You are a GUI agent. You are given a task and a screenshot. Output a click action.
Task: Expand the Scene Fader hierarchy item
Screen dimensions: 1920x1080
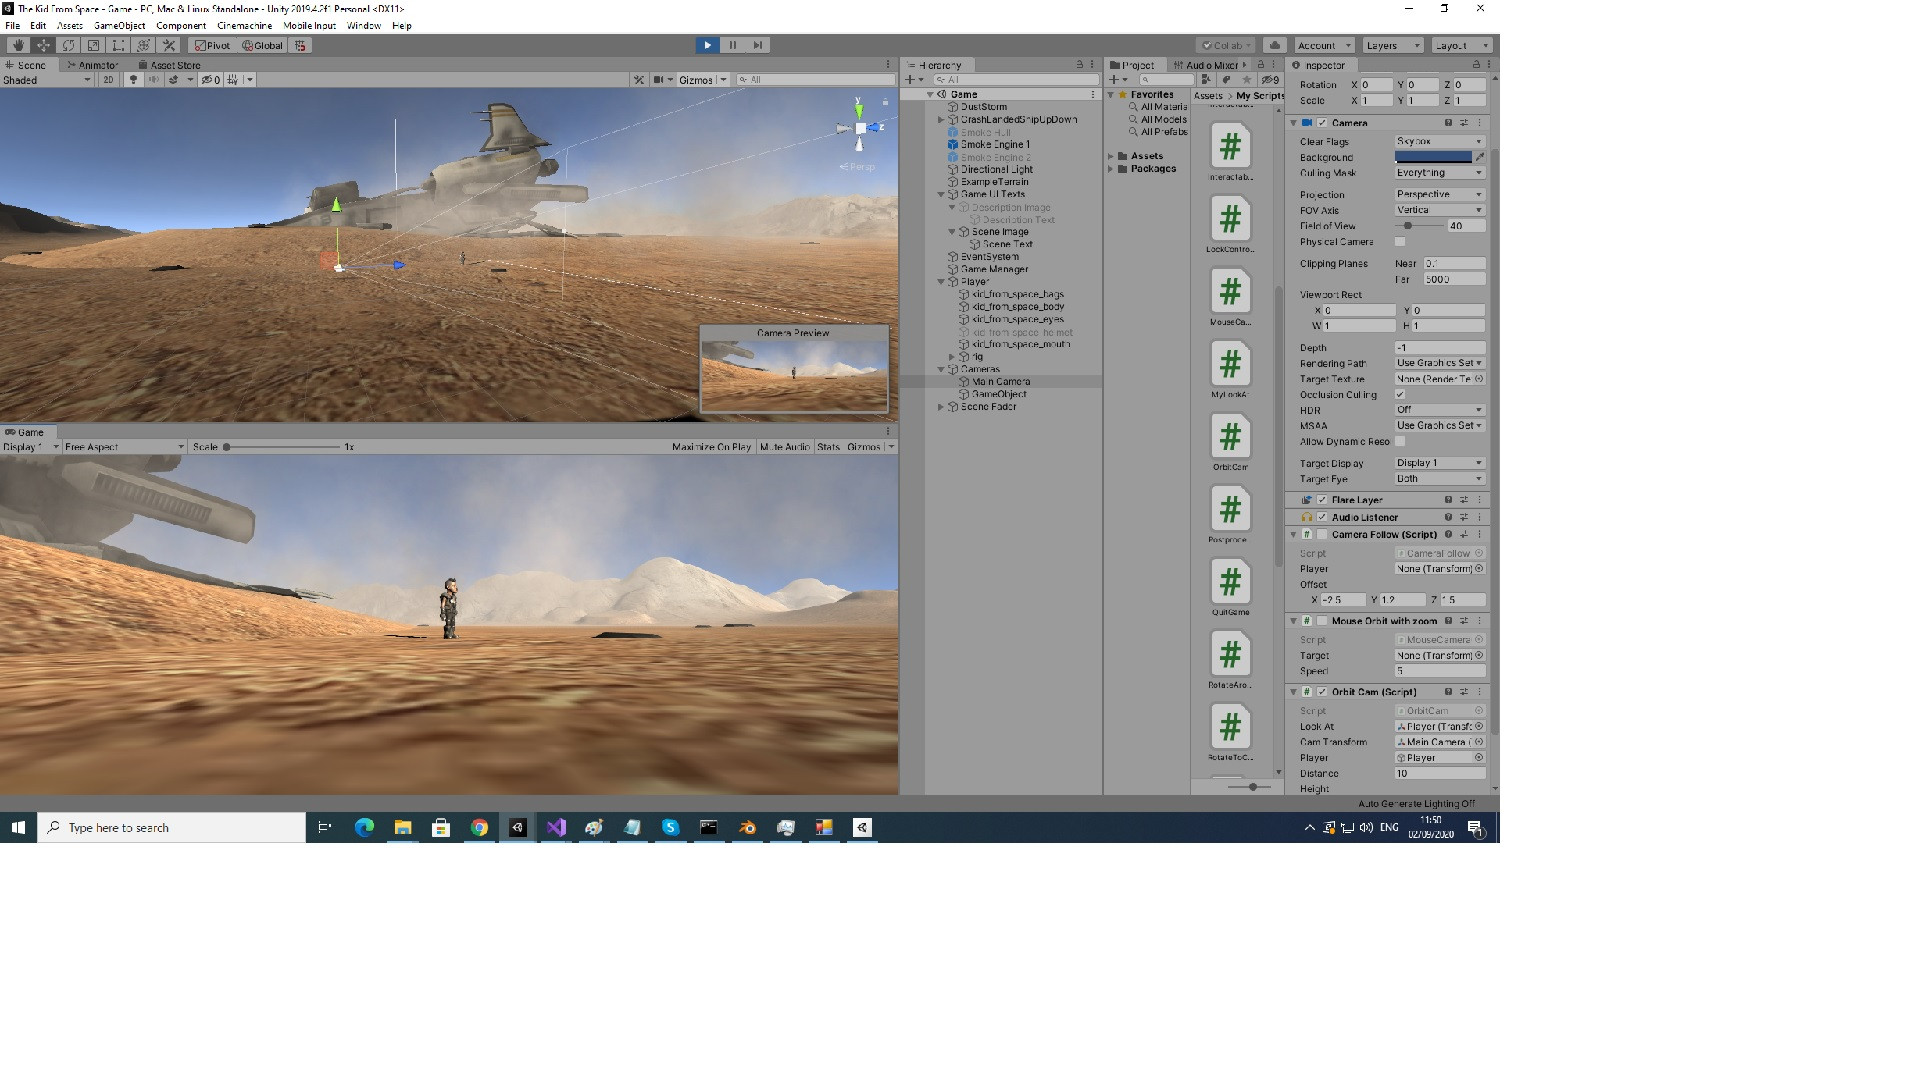tap(941, 407)
